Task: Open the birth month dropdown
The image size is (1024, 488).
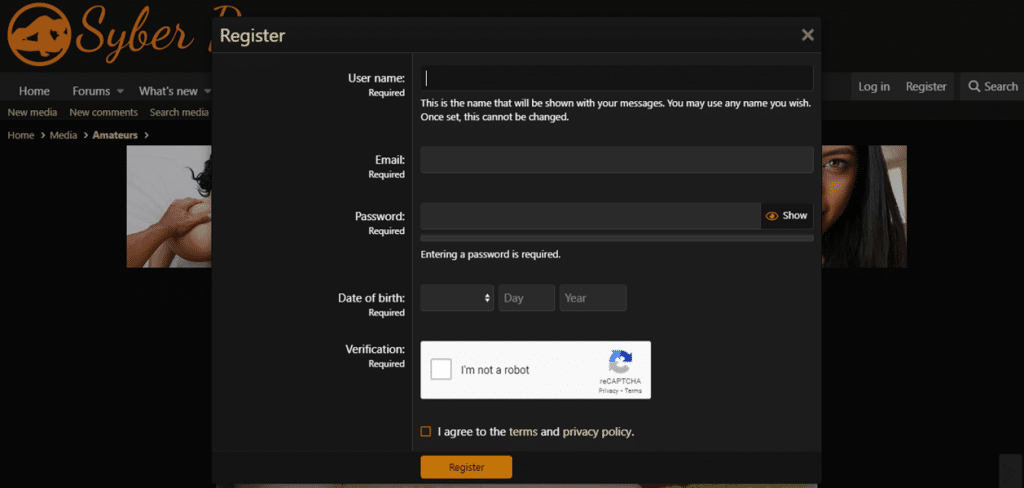Action: pos(457,298)
